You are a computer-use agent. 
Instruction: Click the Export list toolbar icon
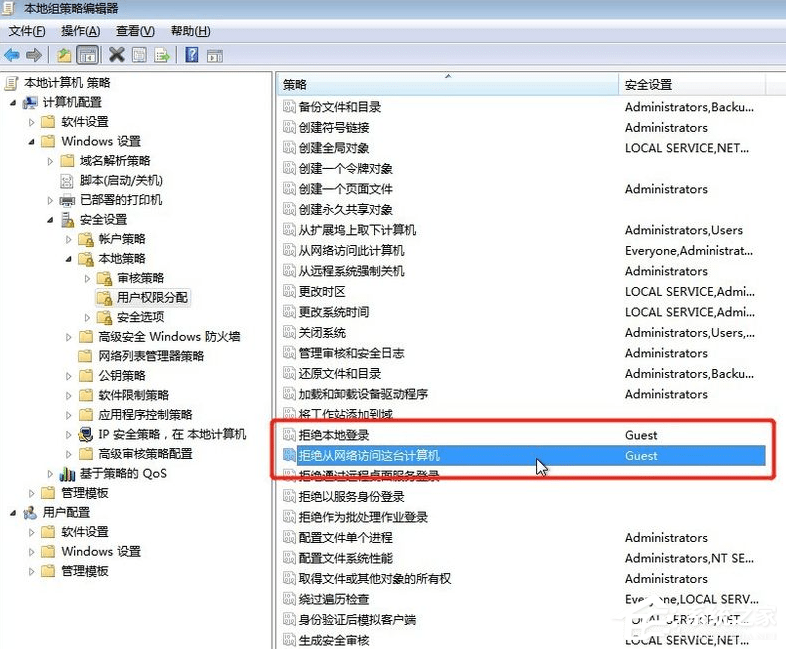(162, 55)
